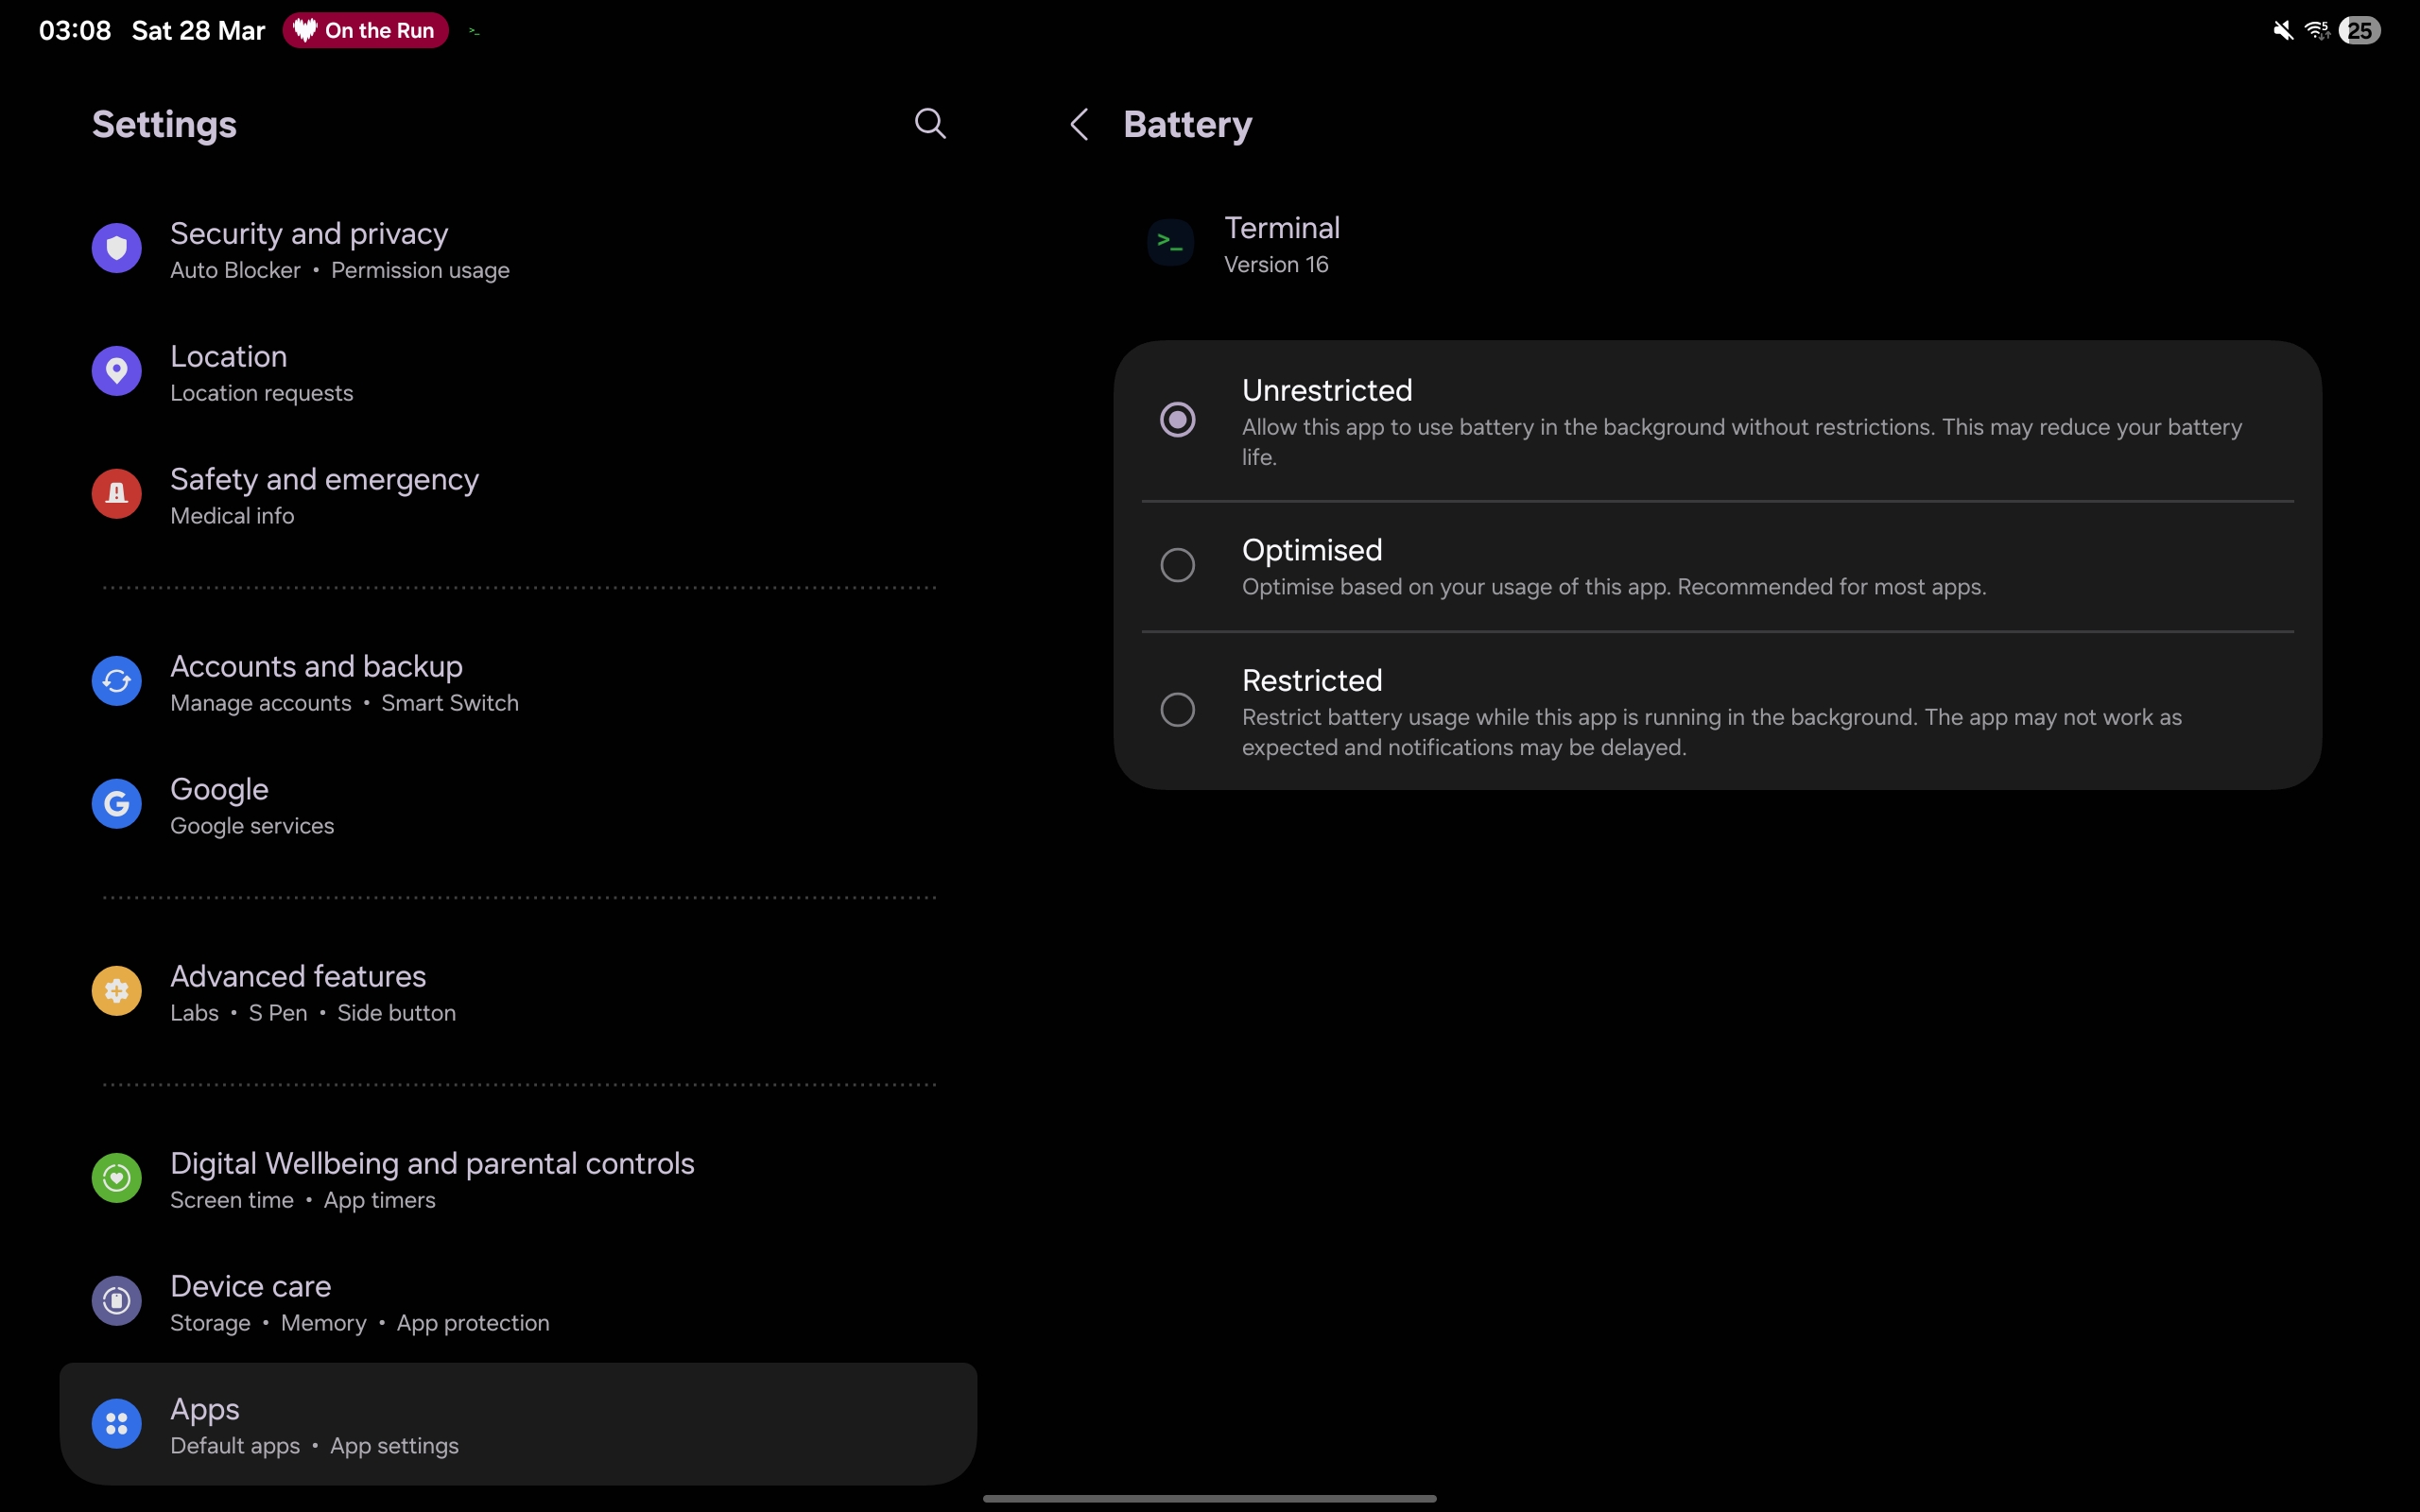Tap the Terminal app icon
The image size is (2420, 1512).
click(1170, 242)
